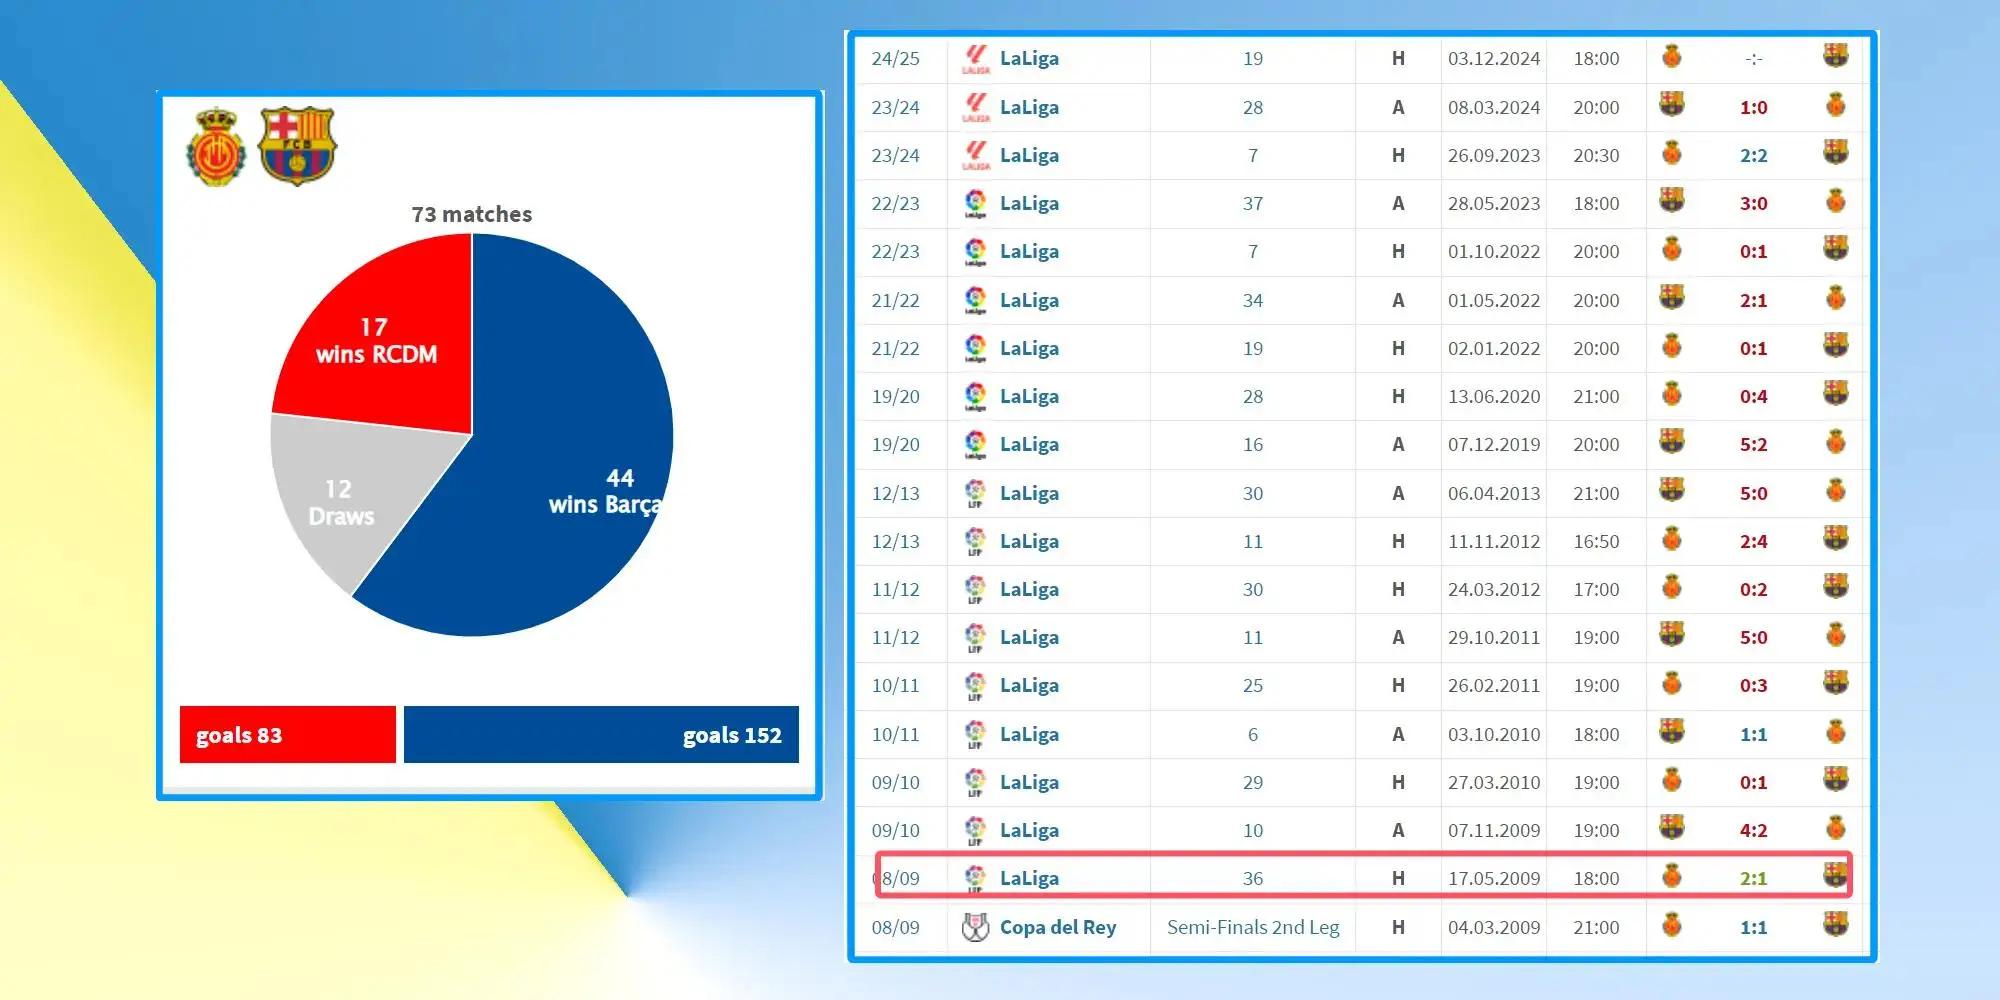The image size is (2000, 1000).
Task: Open the 4:2 score on 07.11.2009
Action: point(1753,830)
